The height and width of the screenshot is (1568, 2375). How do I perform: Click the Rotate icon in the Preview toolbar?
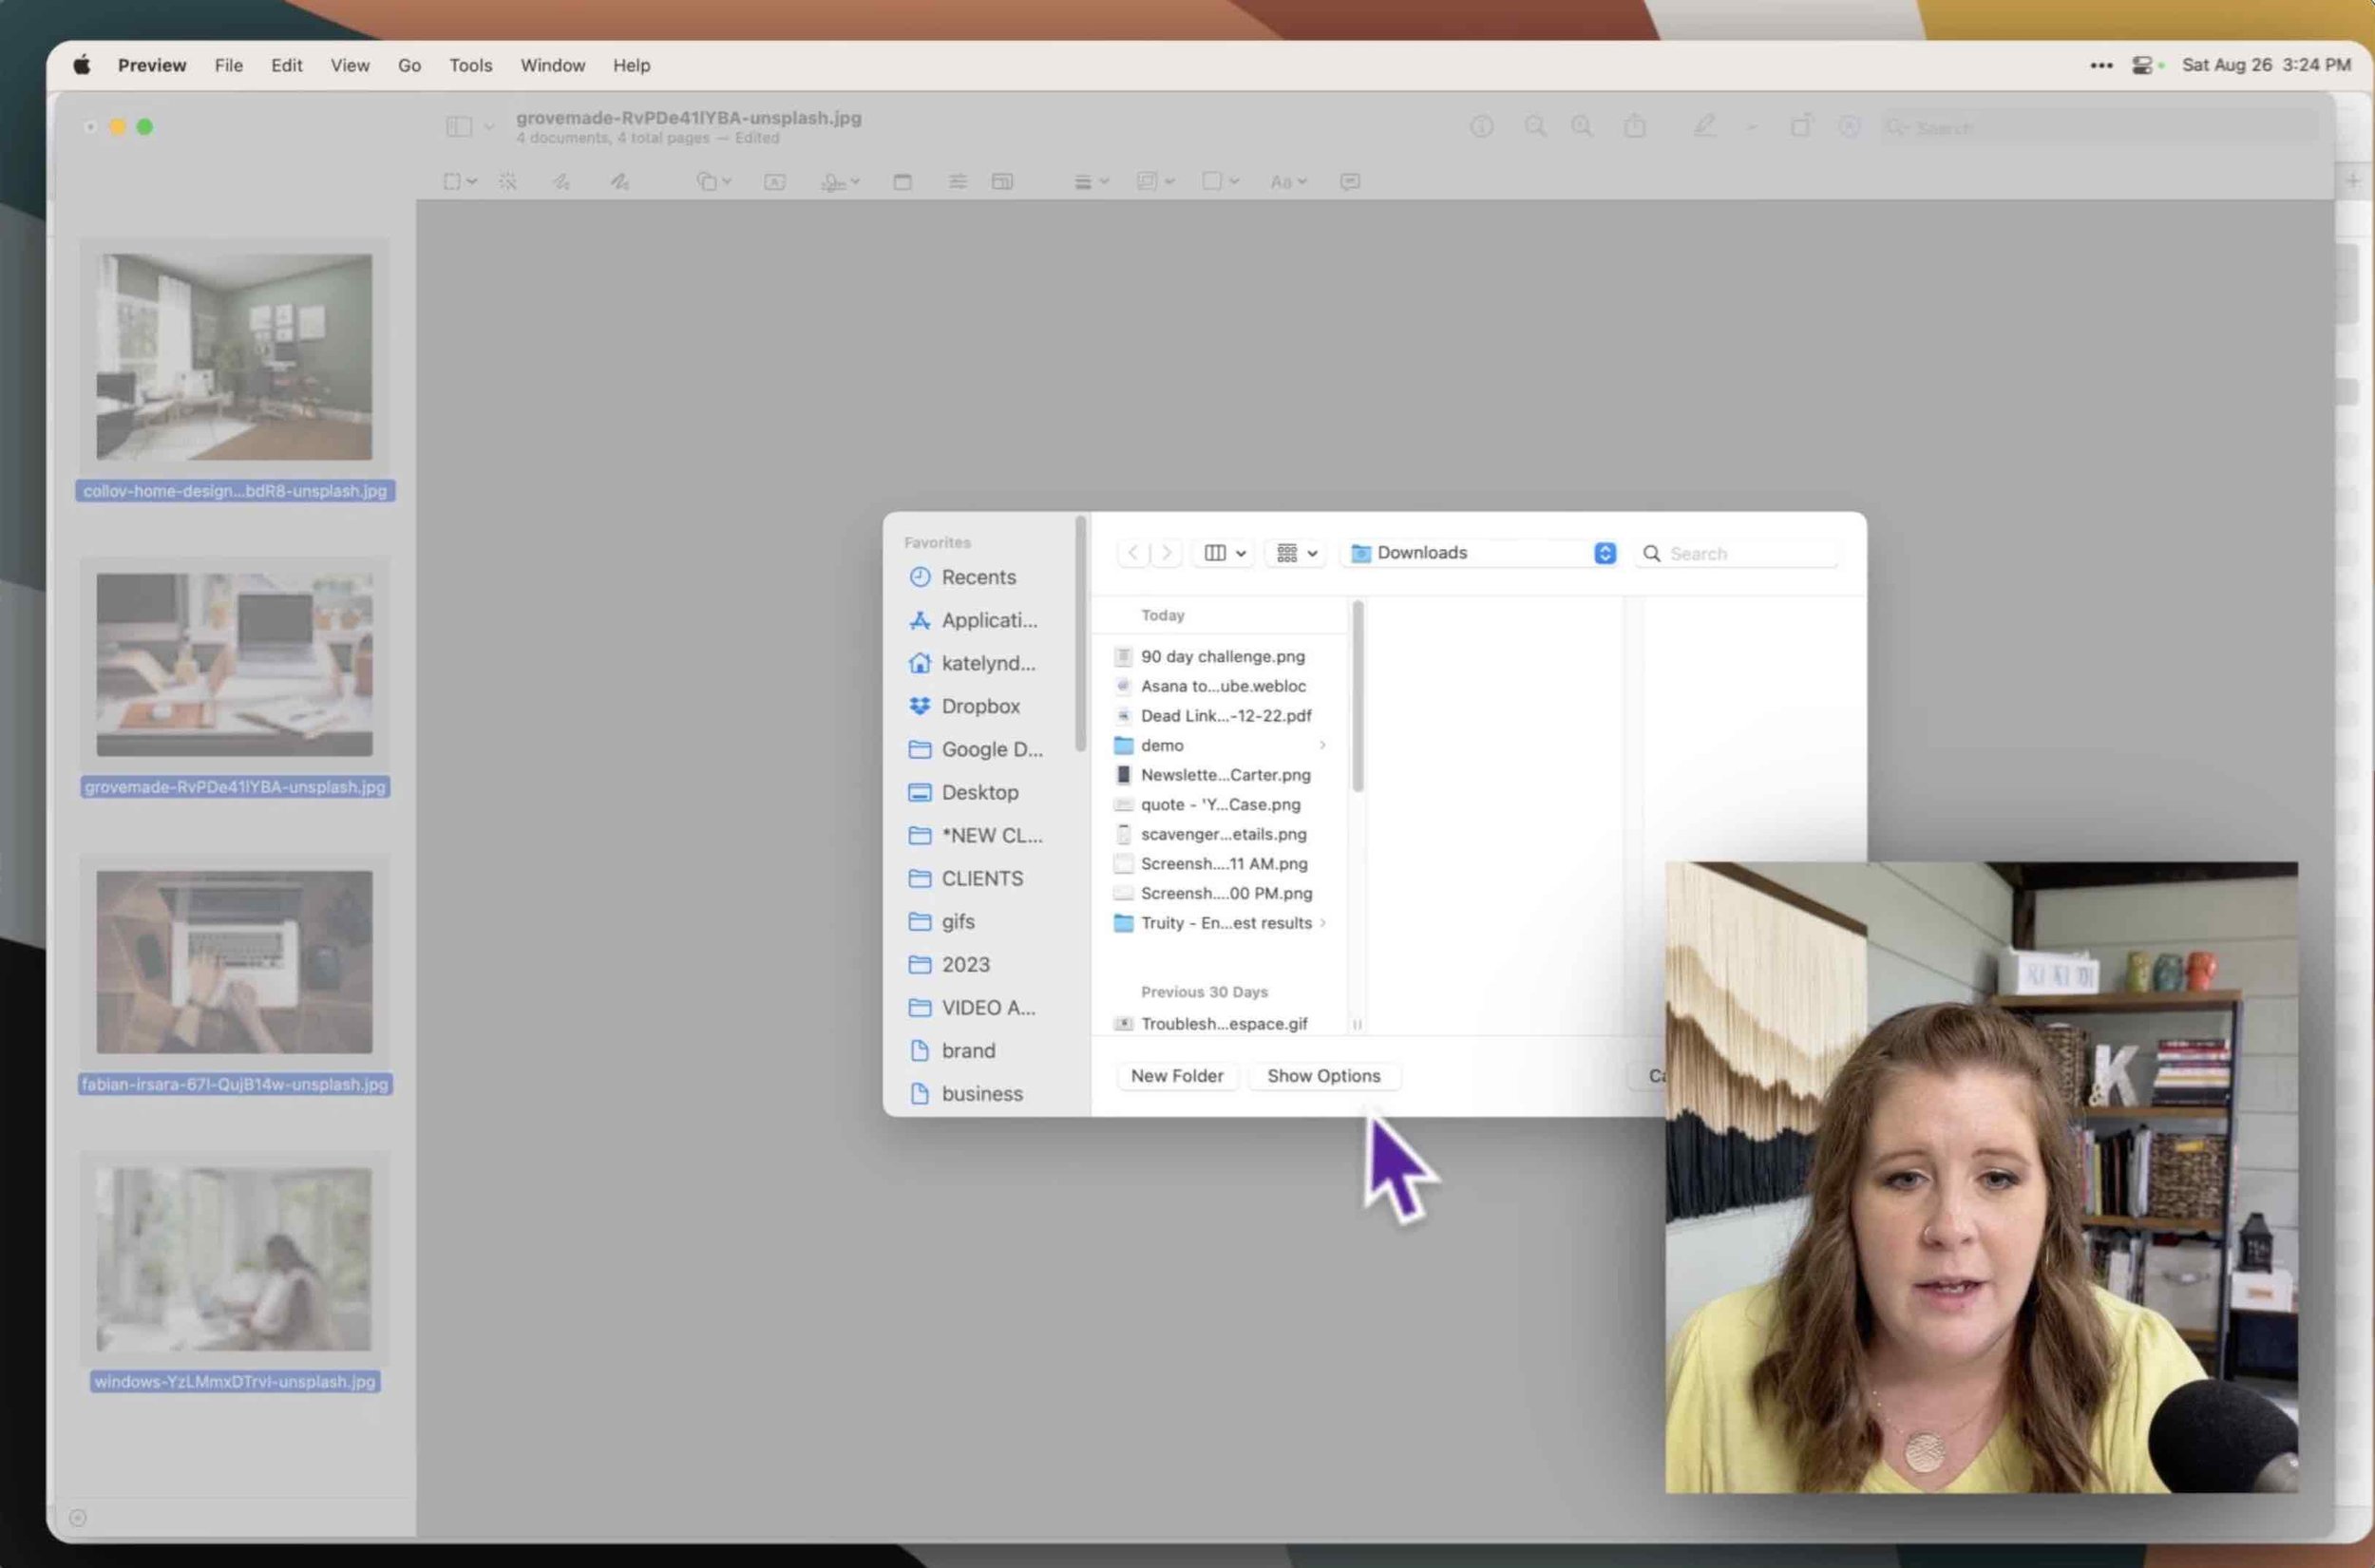(x=1800, y=126)
